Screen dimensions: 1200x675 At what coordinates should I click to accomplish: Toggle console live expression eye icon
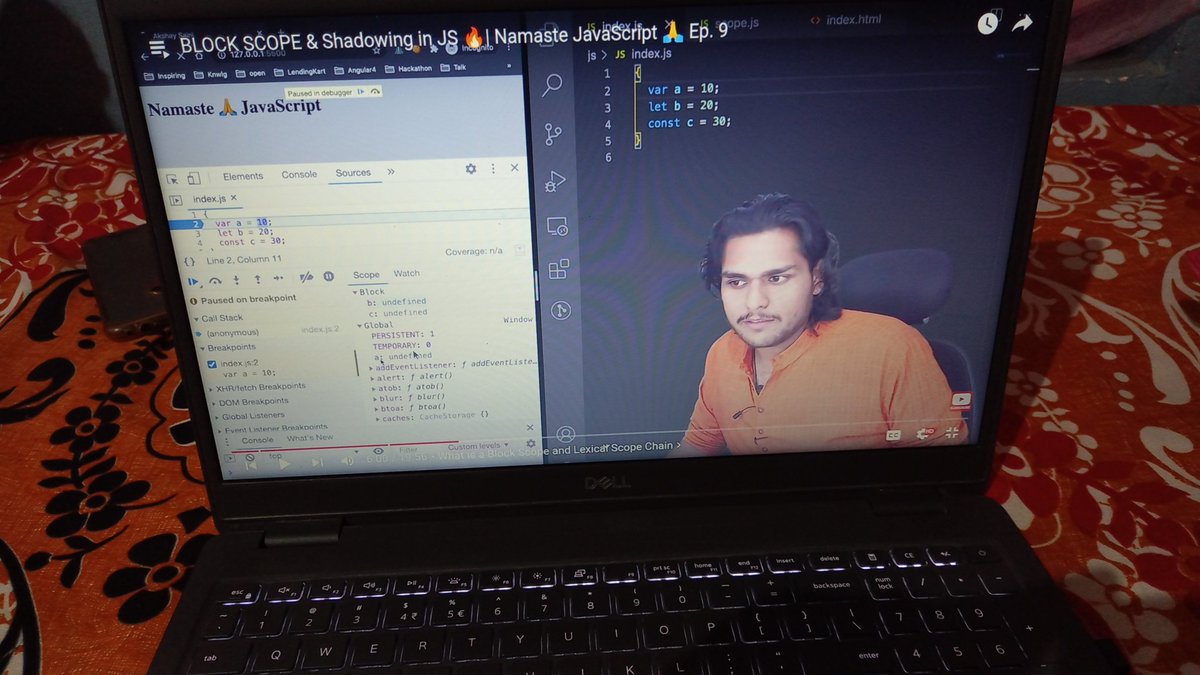click(x=379, y=451)
